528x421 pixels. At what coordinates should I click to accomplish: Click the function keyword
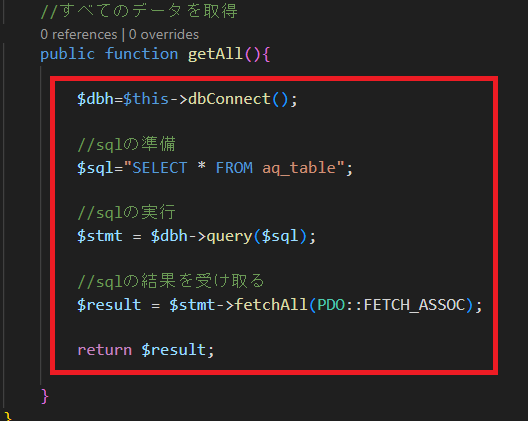(x=141, y=54)
